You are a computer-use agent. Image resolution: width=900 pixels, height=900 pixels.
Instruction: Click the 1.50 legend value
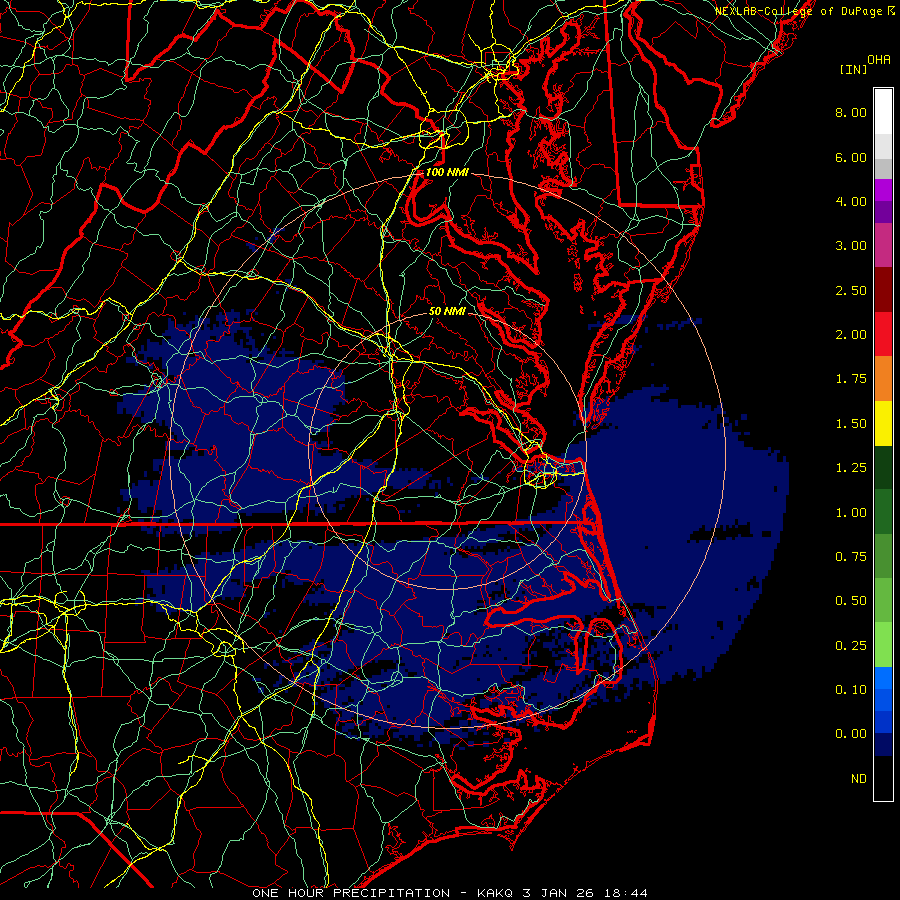tap(851, 424)
